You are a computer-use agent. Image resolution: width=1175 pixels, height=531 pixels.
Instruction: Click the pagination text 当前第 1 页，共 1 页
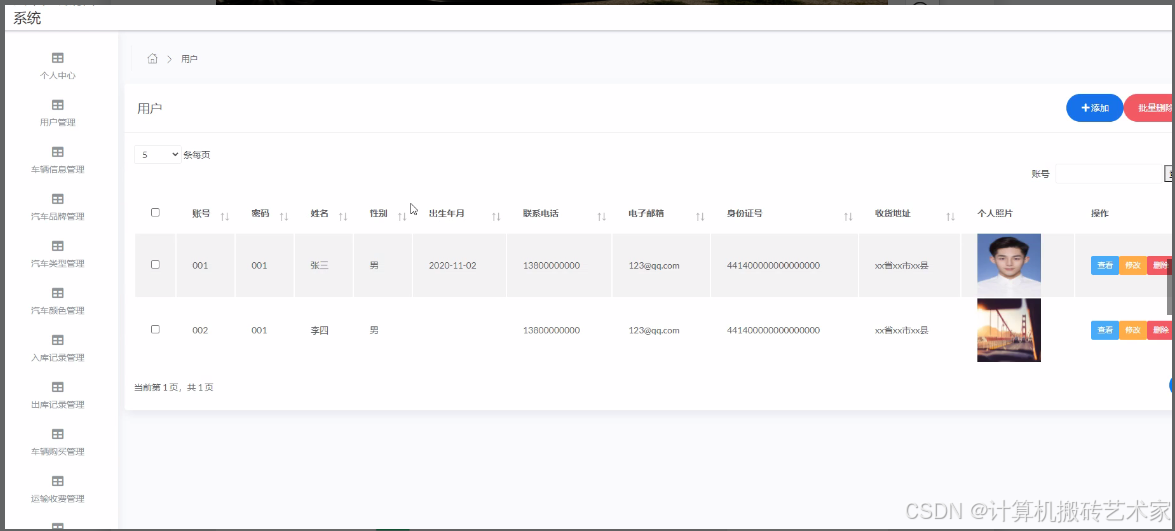(174, 387)
